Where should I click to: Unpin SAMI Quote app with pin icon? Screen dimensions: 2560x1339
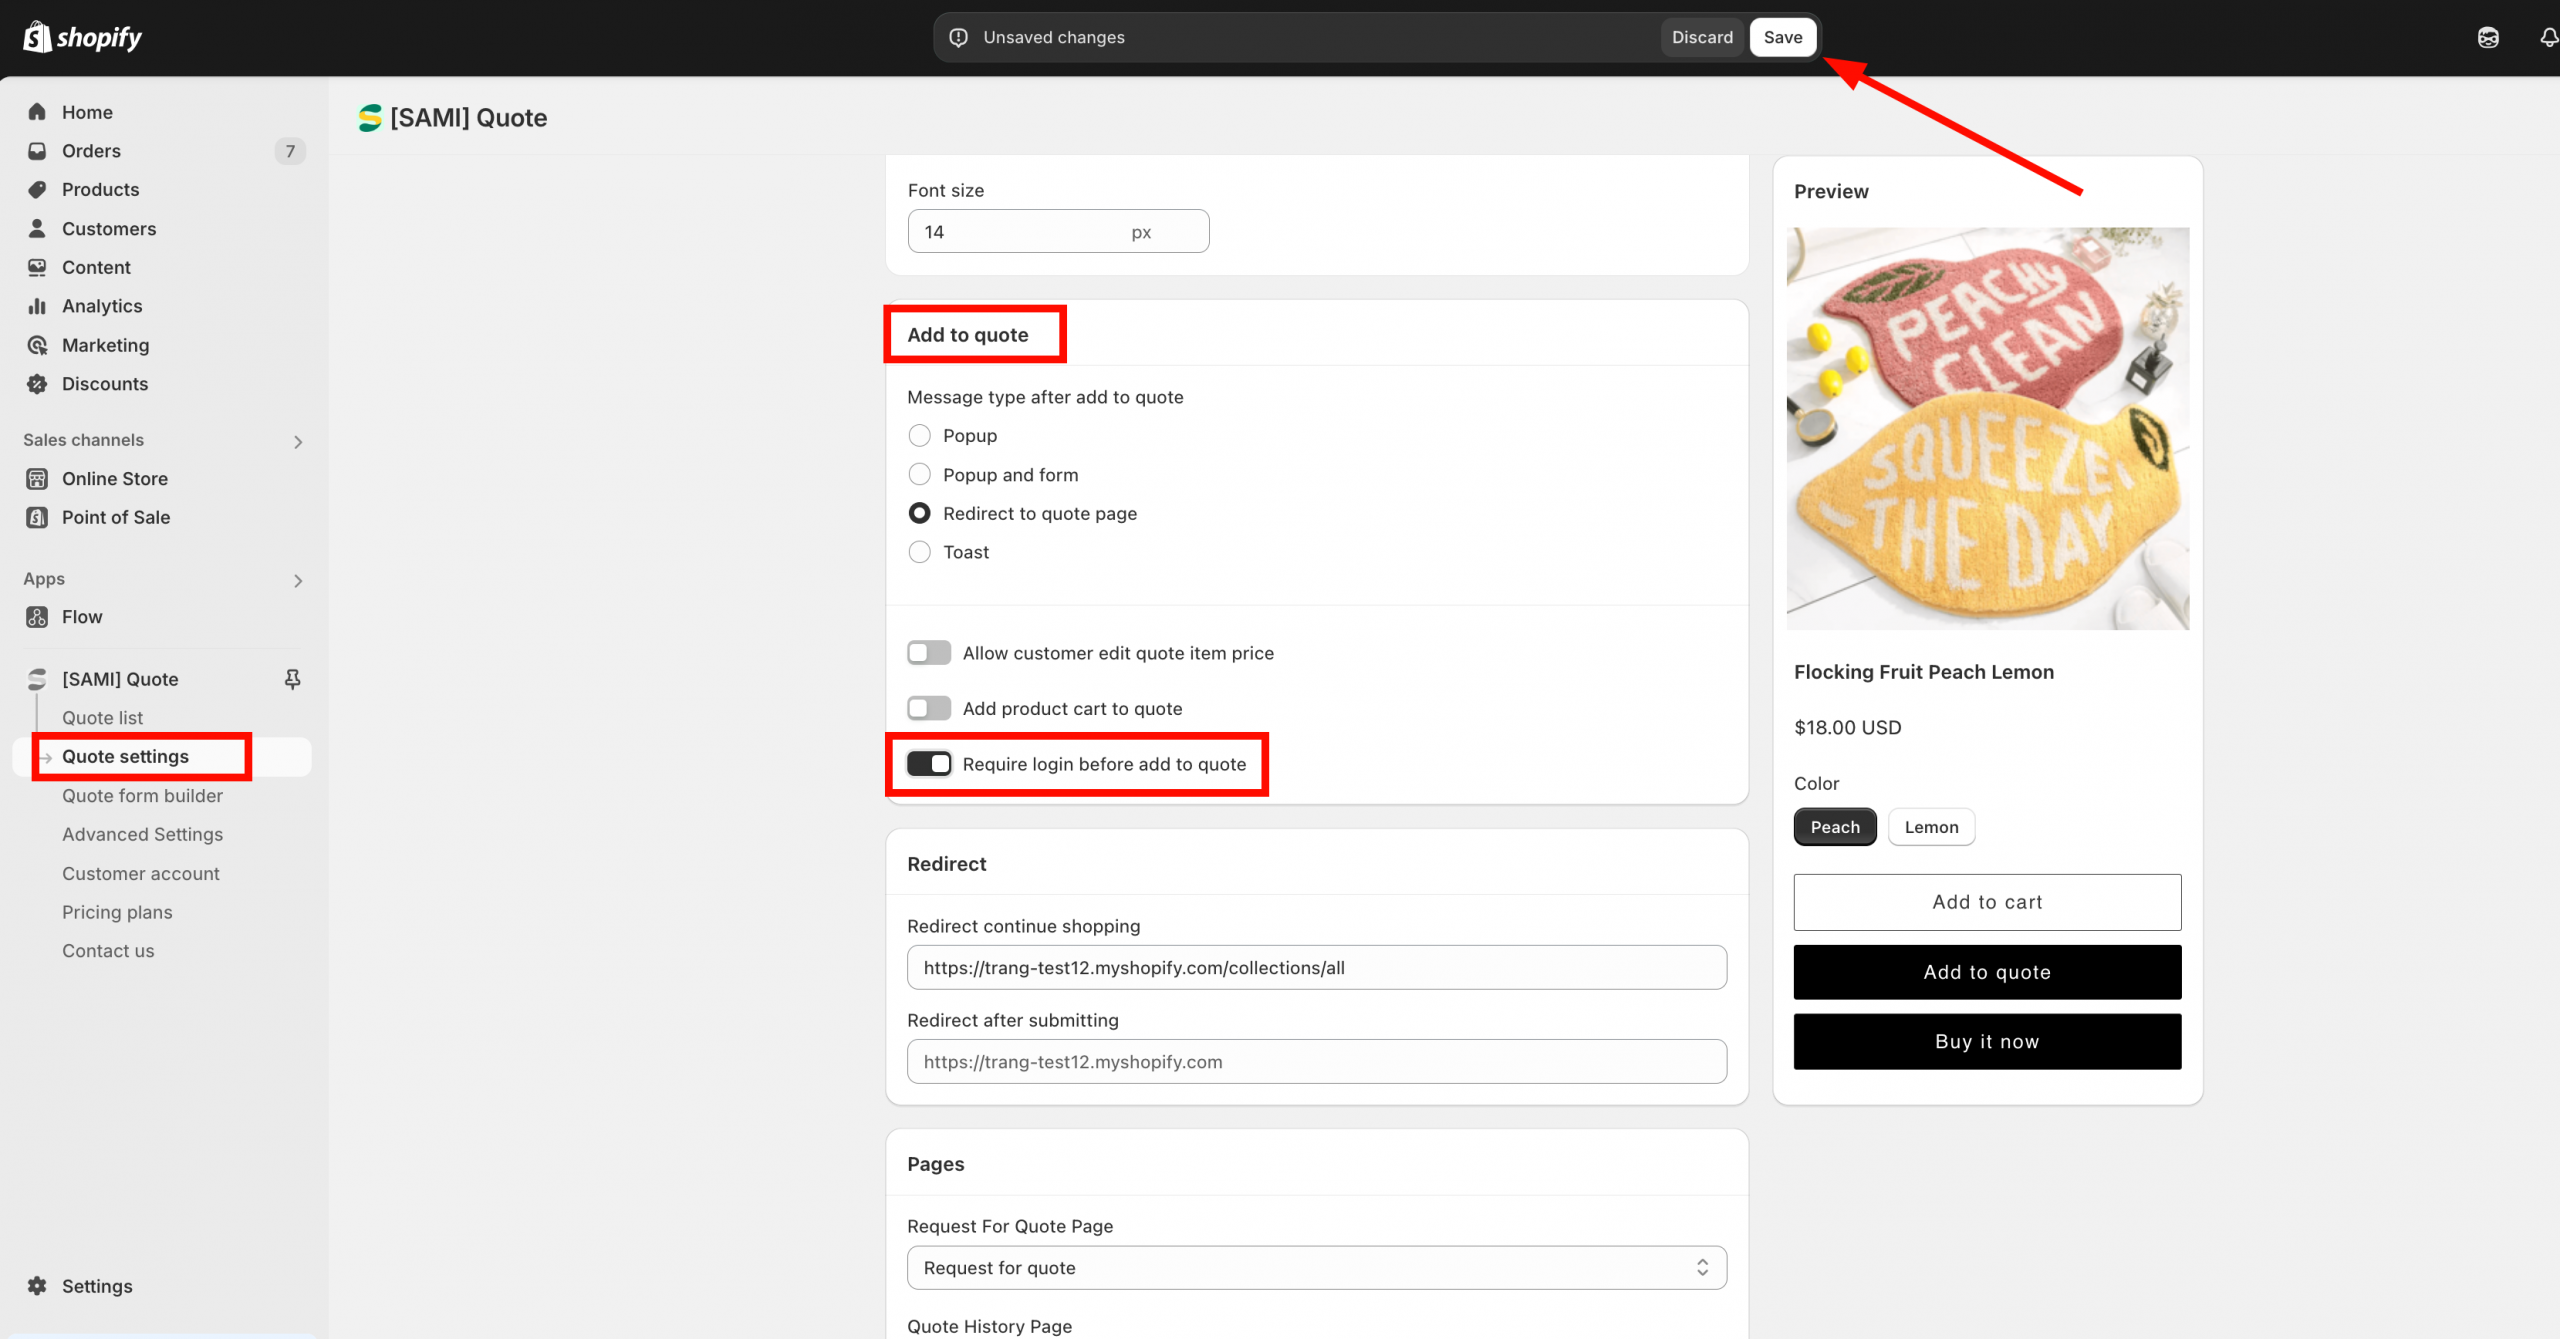tap(292, 679)
